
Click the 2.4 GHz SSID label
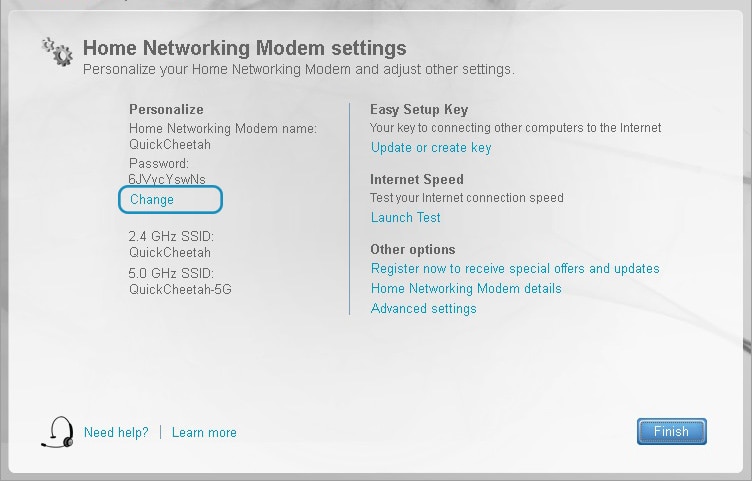tap(172, 237)
